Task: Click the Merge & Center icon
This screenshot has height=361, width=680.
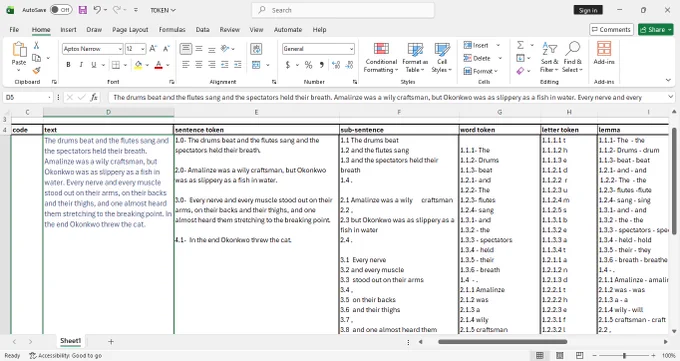Action: pos(256,65)
